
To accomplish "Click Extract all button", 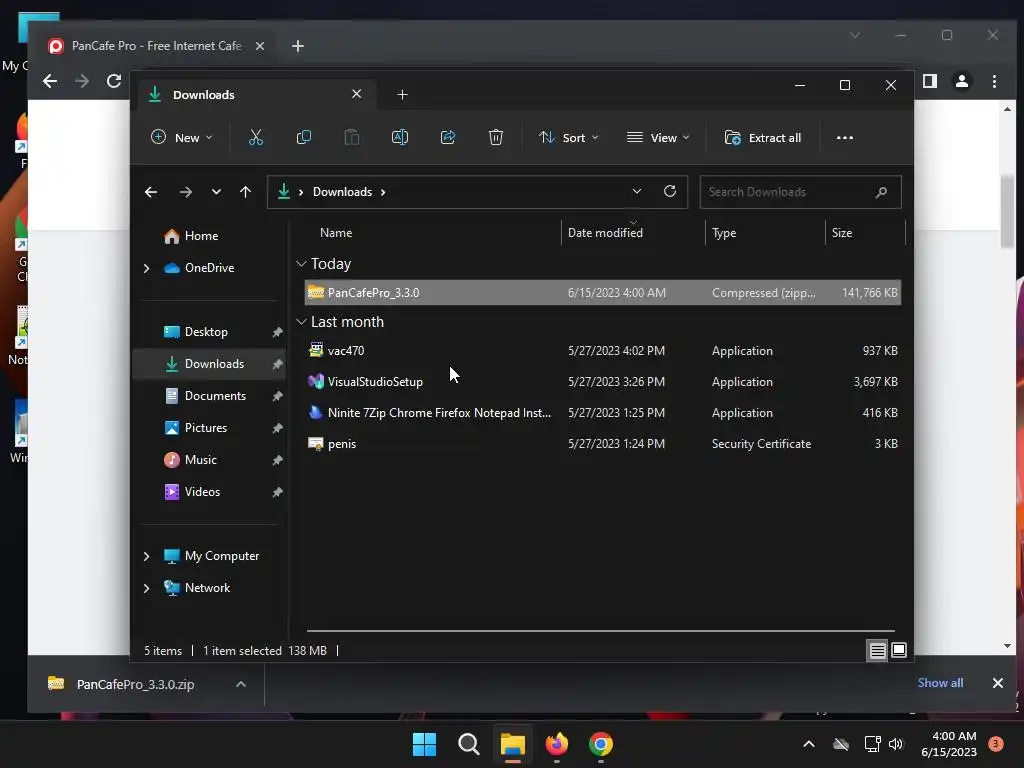I will 763,138.
